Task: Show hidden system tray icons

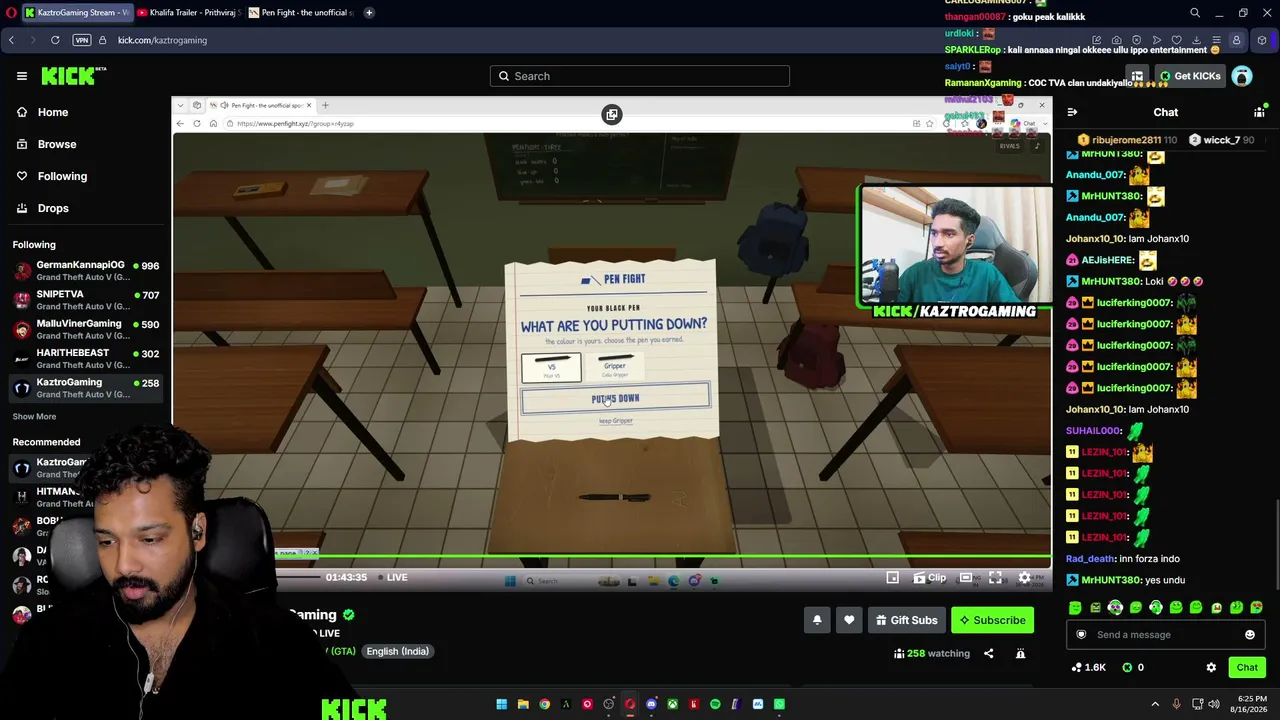Action: coord(1155,704)
